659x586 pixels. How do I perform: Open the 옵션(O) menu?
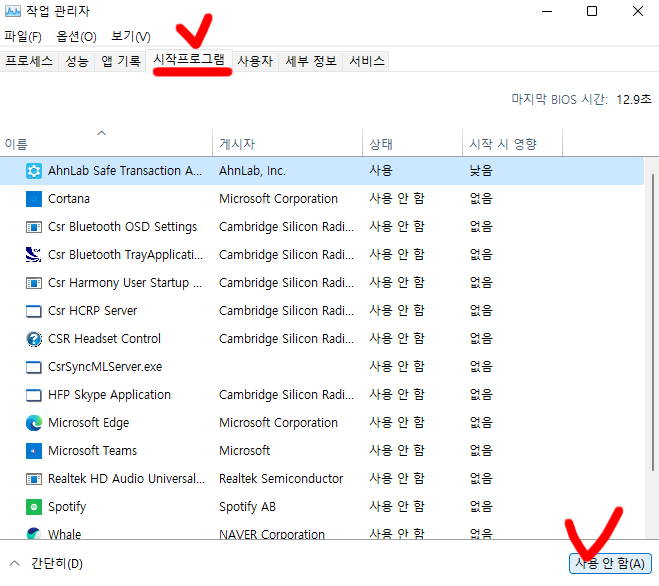pyautogui.click(x=76, y=37)
